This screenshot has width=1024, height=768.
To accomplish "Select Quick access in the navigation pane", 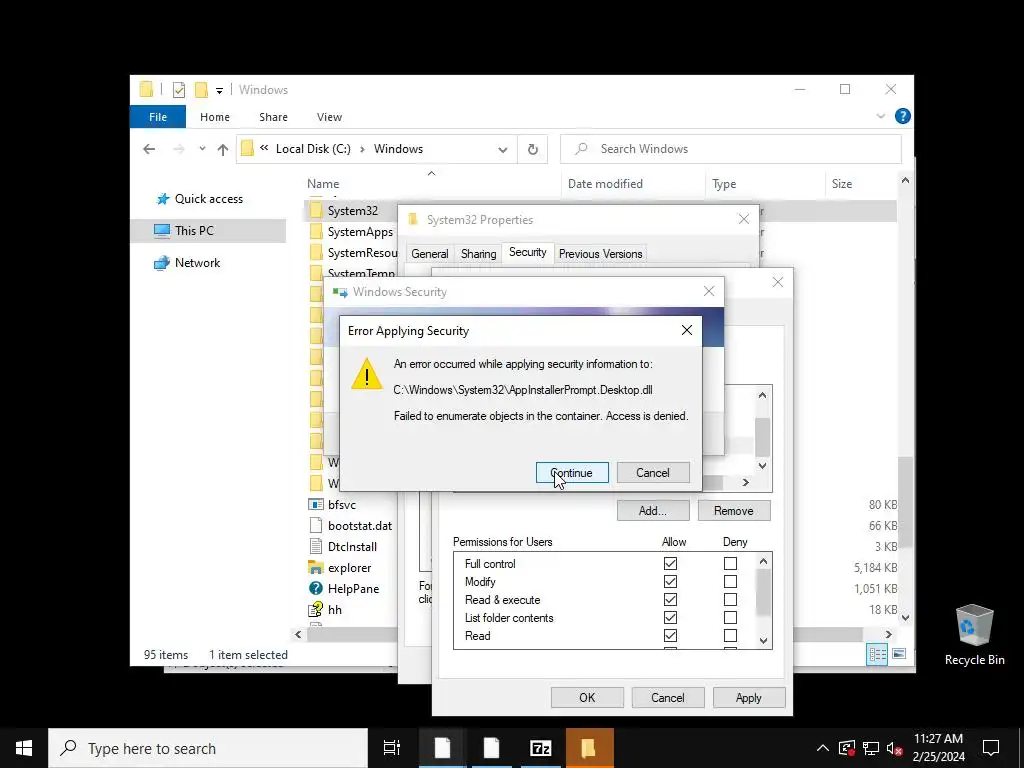I will tap(209, 199).
